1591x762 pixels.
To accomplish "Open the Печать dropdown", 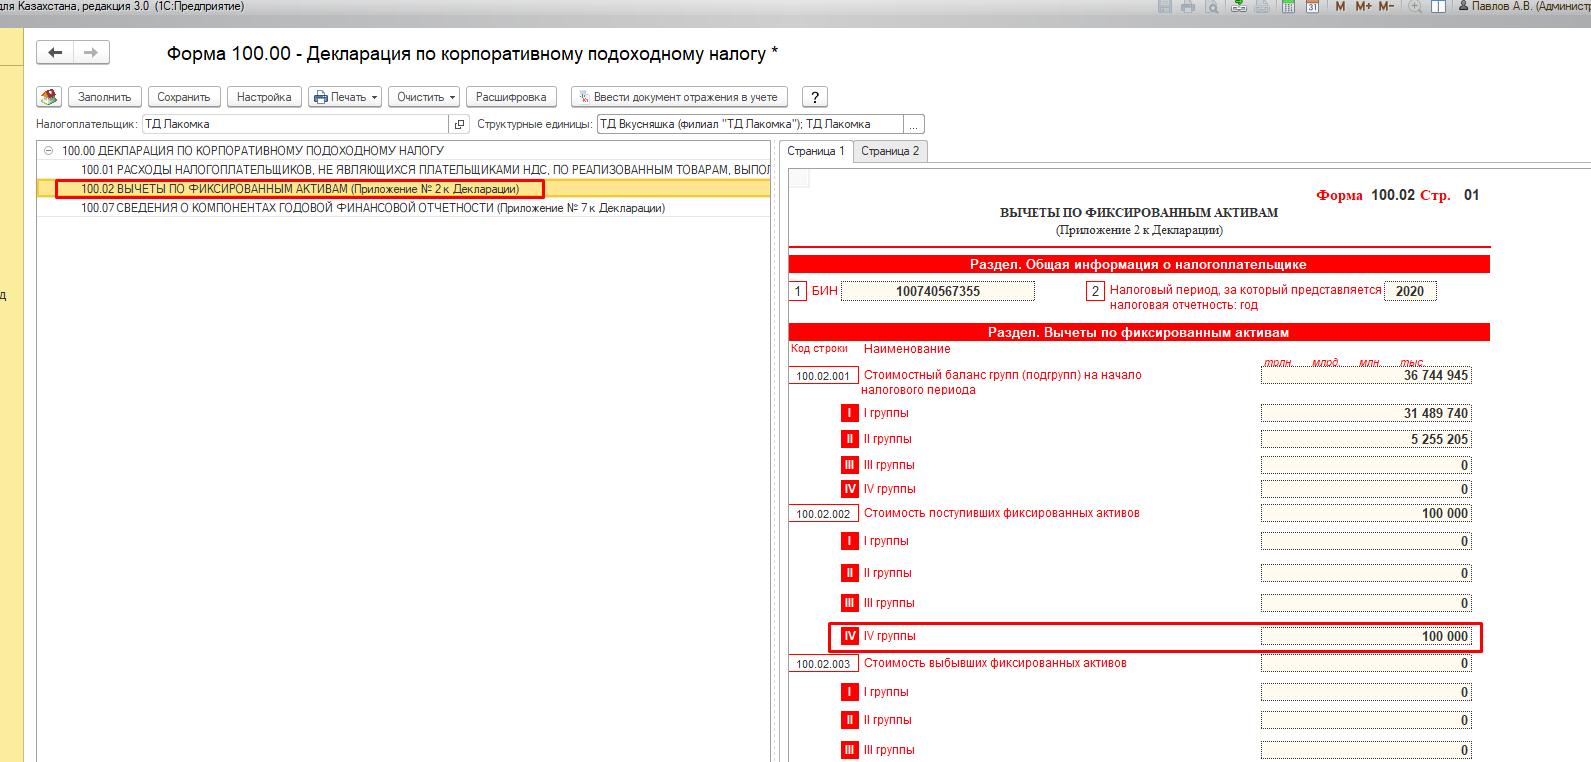I will (x=345, y=97).
